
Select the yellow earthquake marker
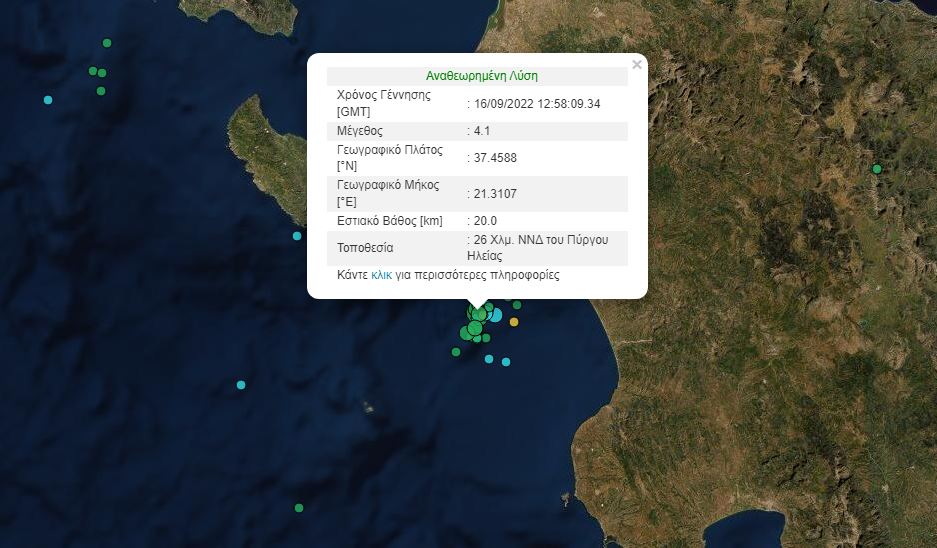[514, 322]
